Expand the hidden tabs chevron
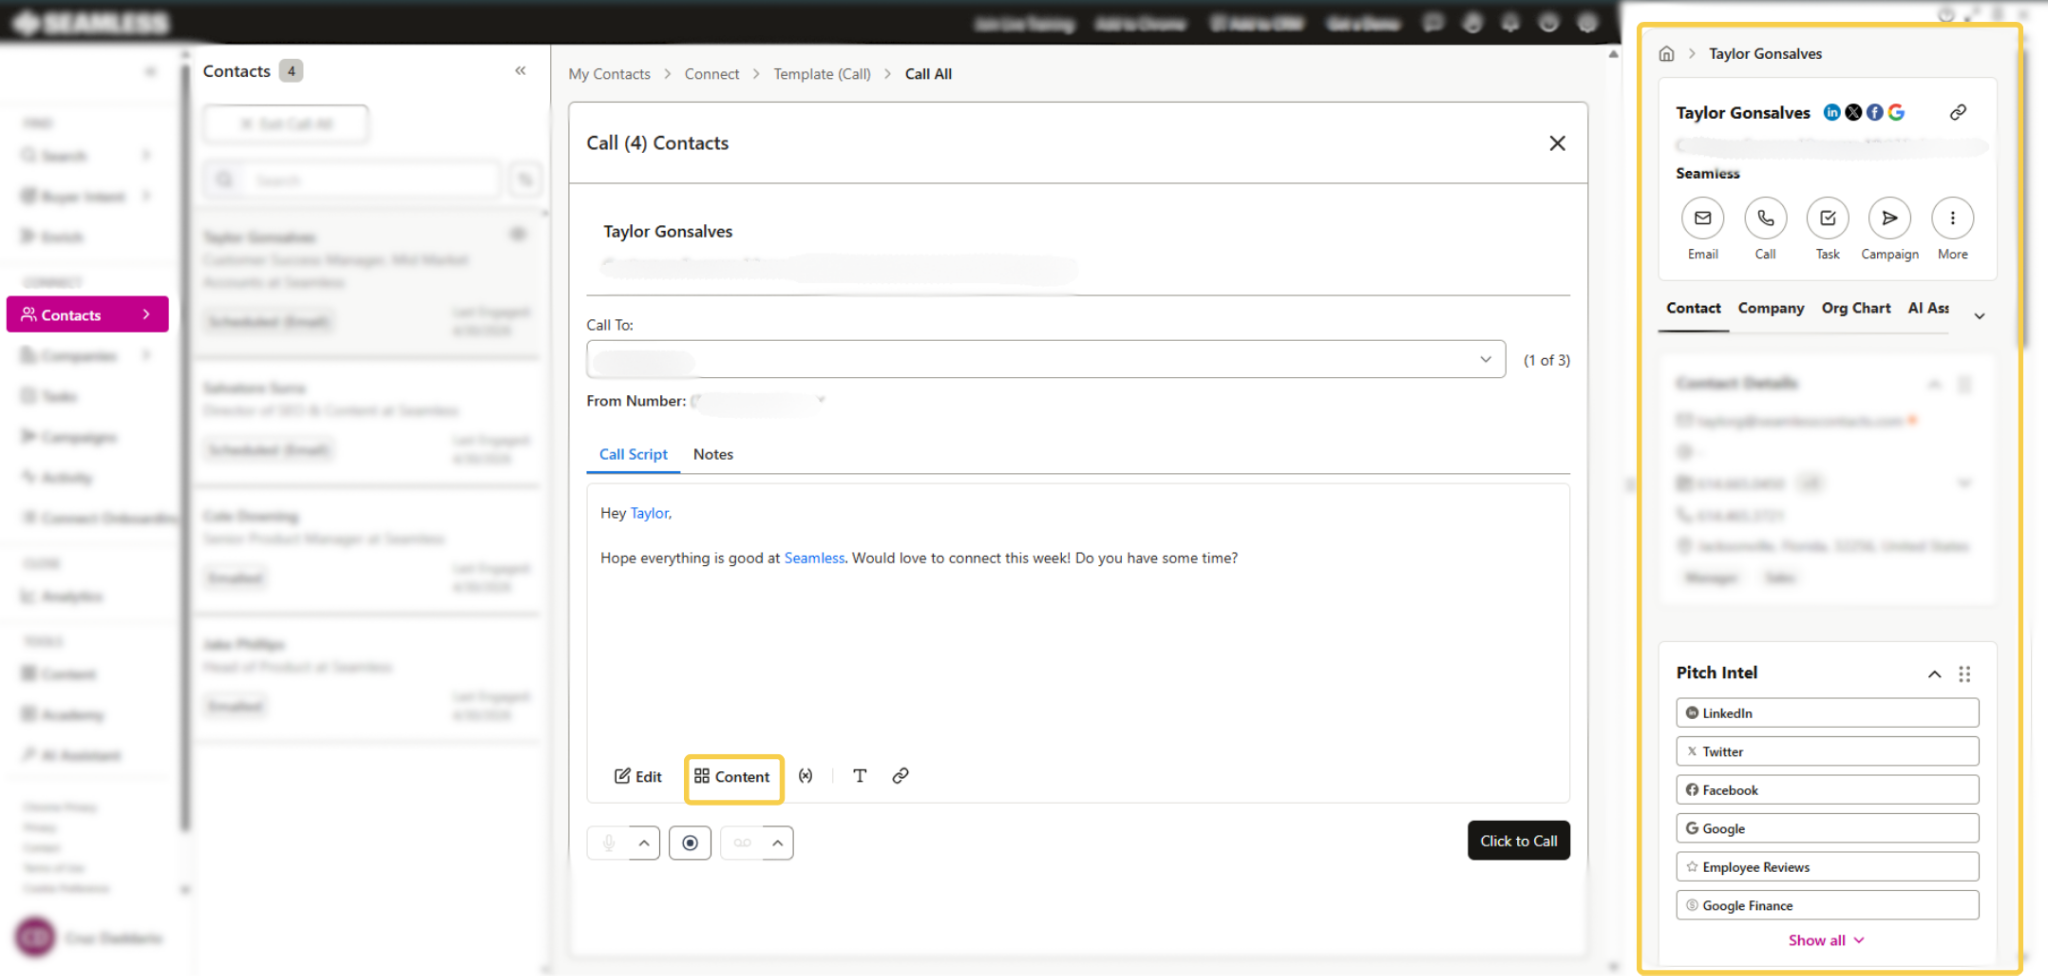 click(x=1979, y=316)
